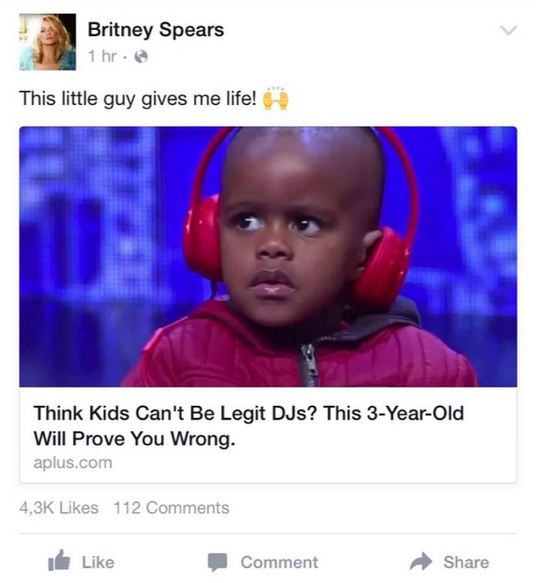Toggle Like via the Like label

click(98, 562)
